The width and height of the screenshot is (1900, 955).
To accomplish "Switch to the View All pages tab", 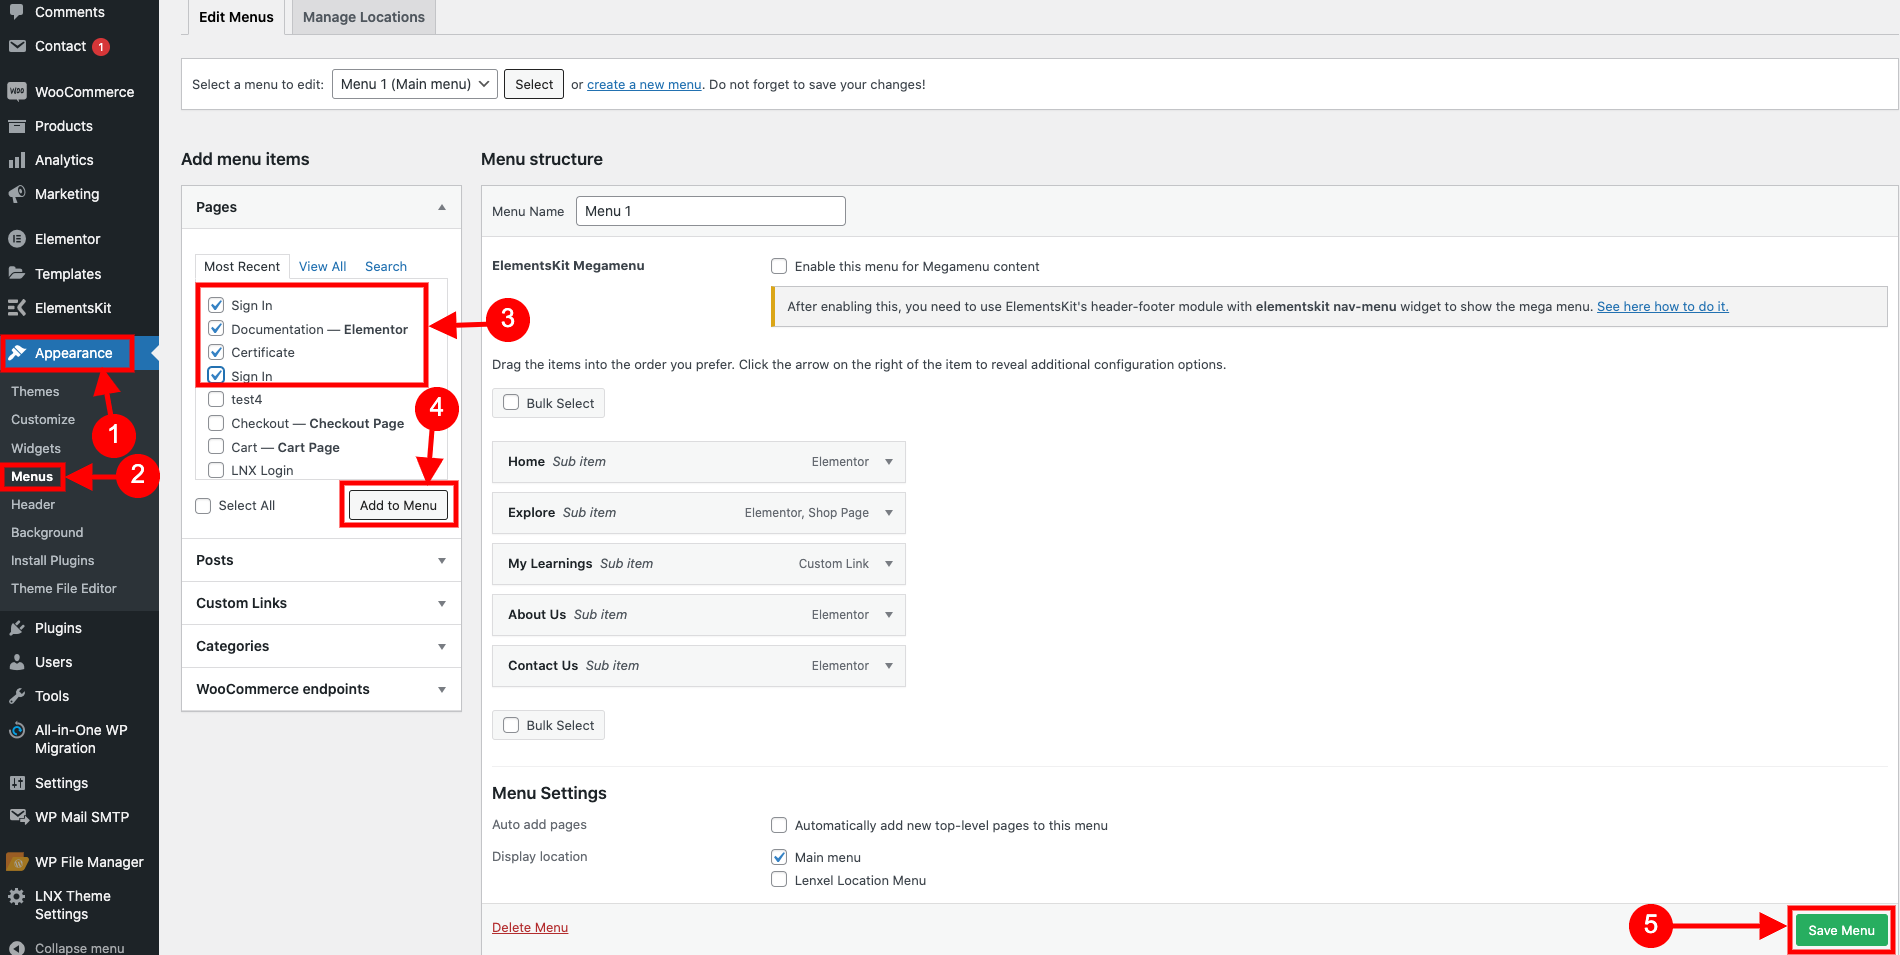I will tap(322, 266).
